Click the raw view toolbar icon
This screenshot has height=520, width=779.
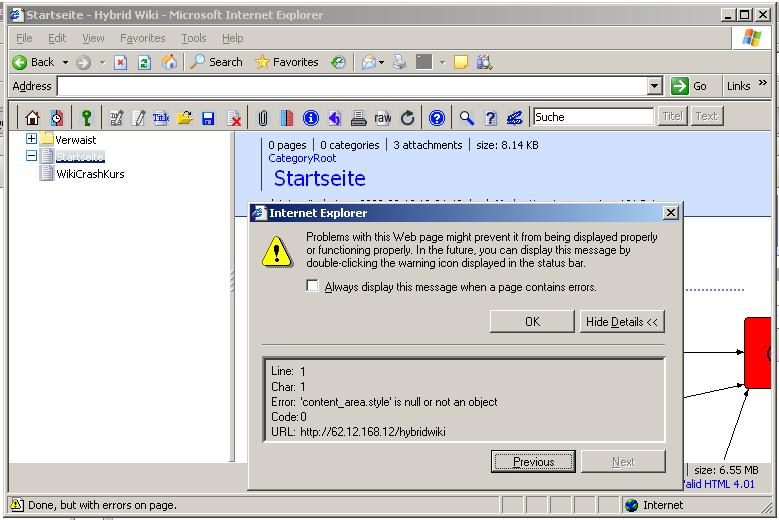(x=382, y=118)
